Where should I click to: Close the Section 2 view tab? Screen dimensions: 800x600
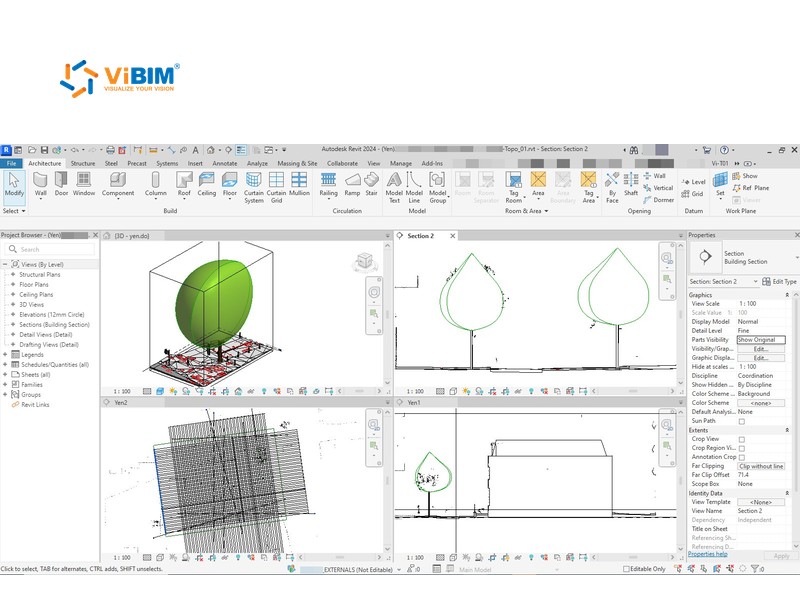pos(452,236)
